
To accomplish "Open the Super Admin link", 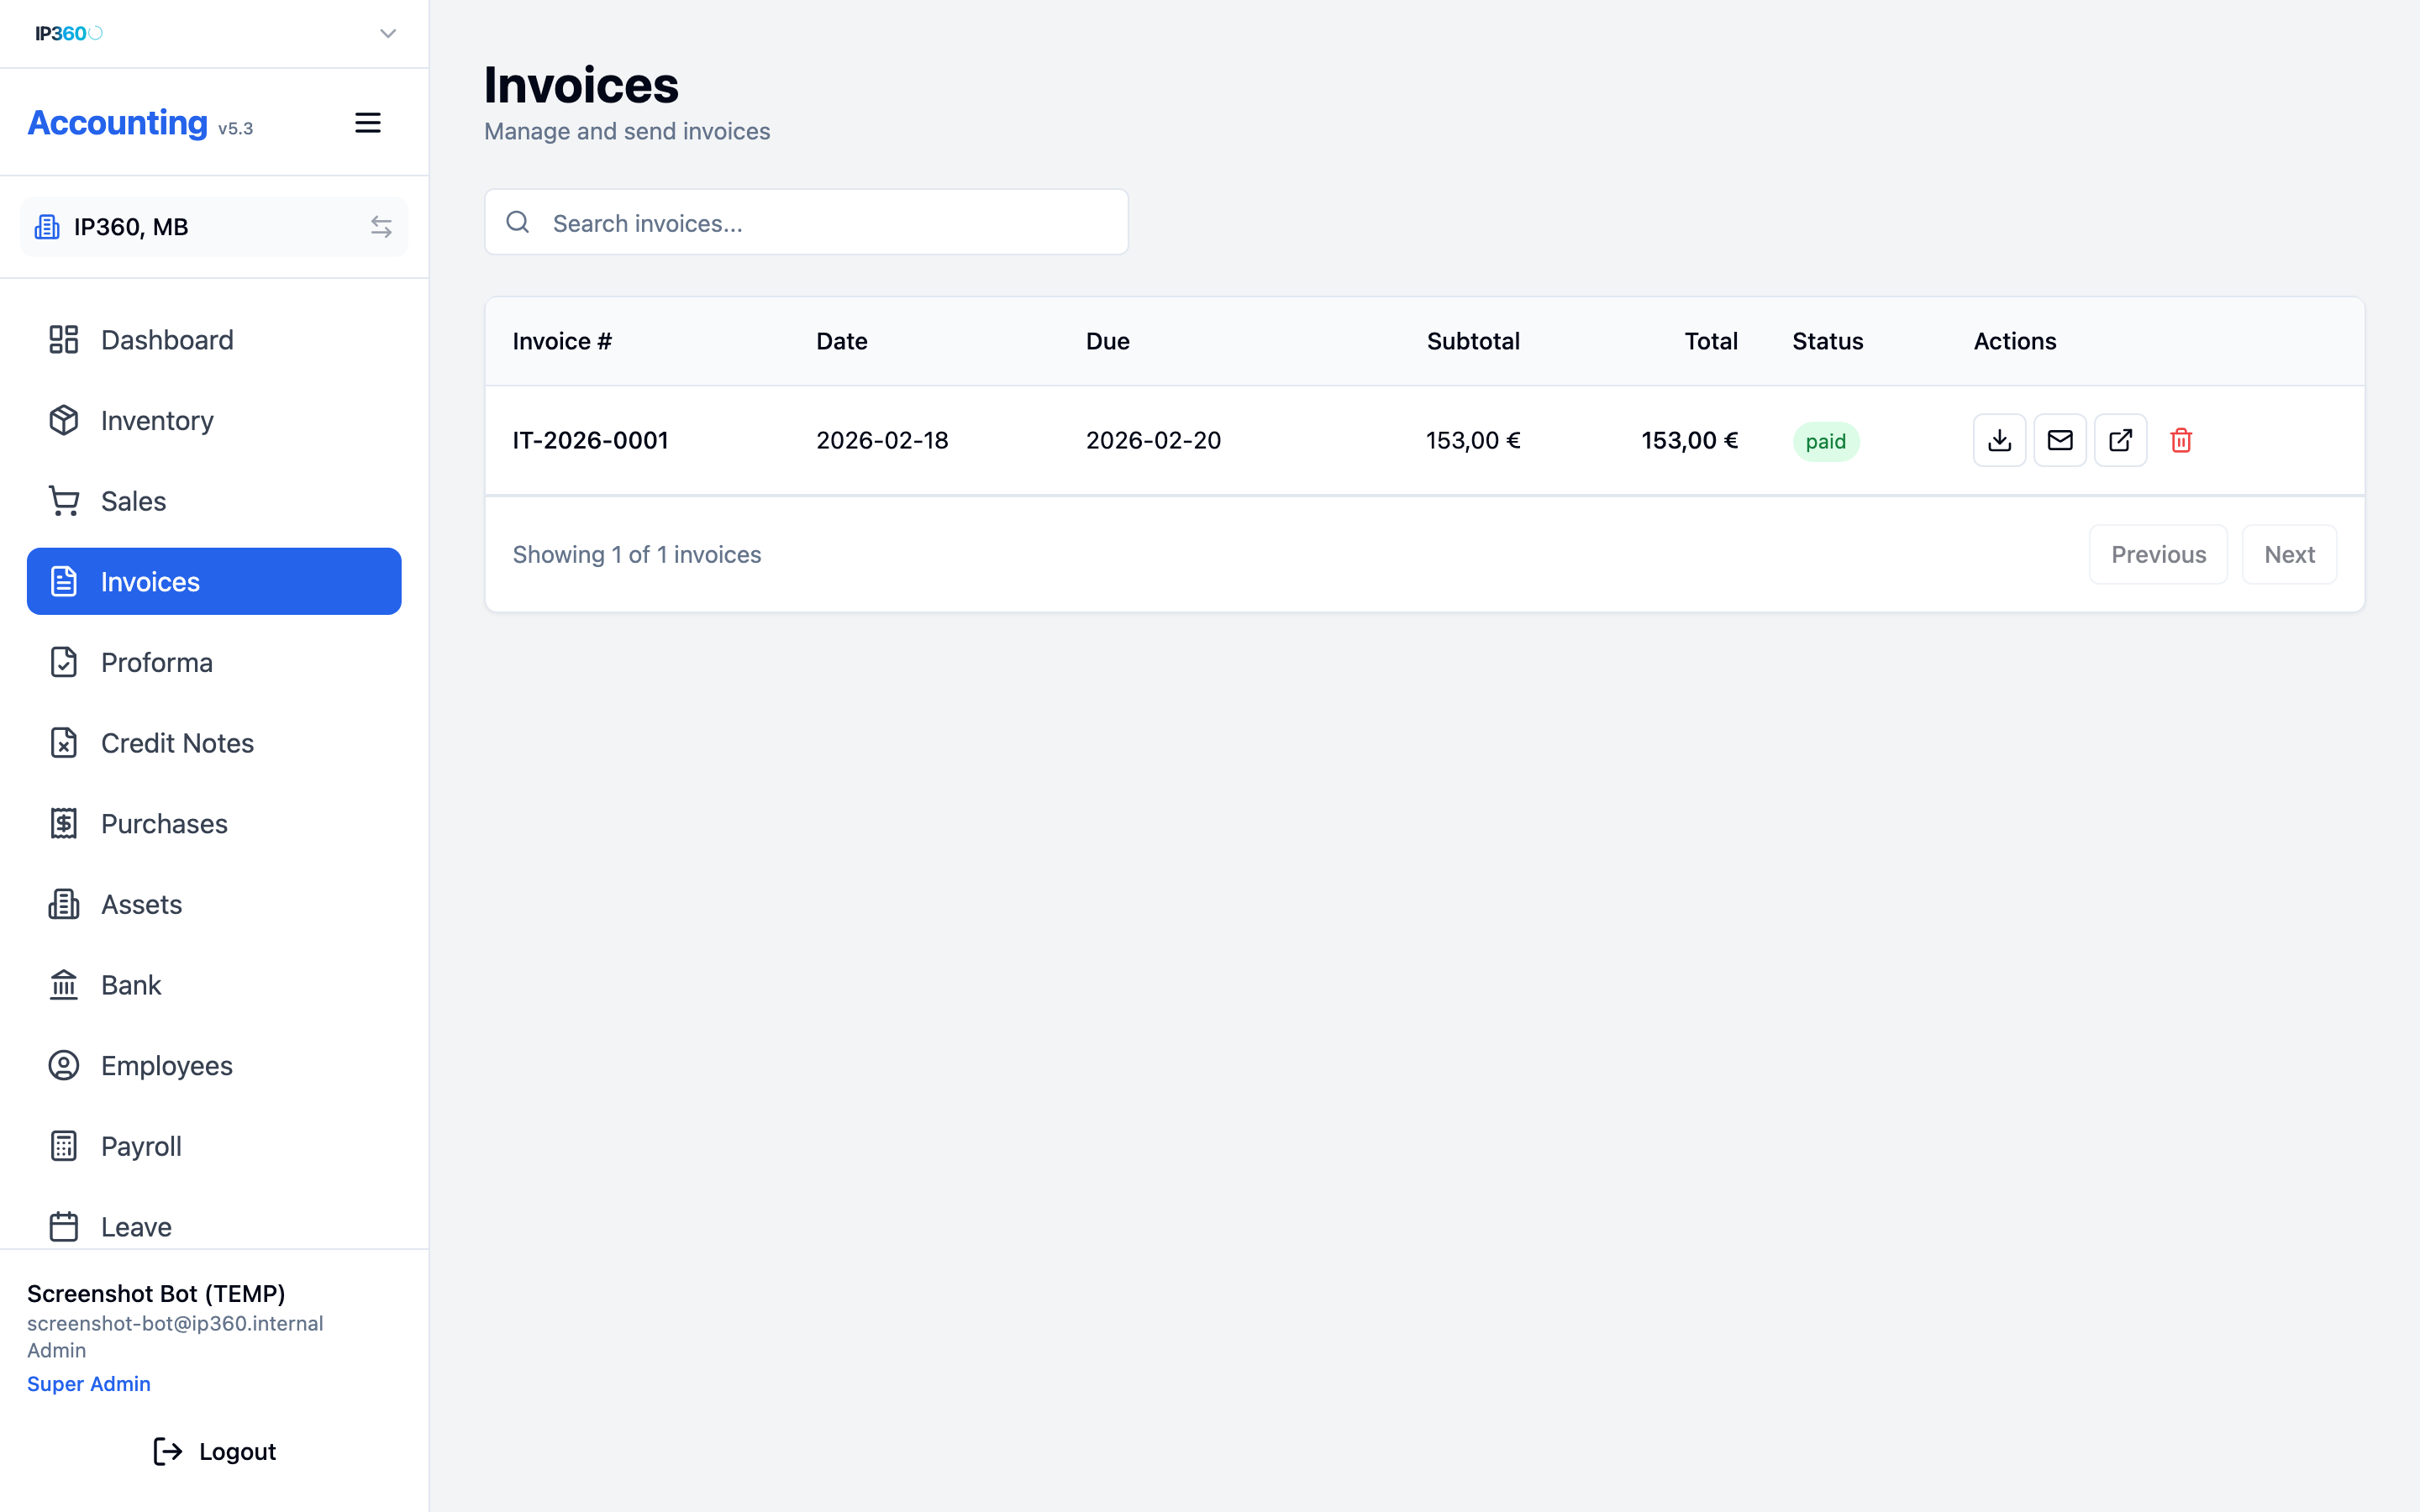I will (89, 1384).
